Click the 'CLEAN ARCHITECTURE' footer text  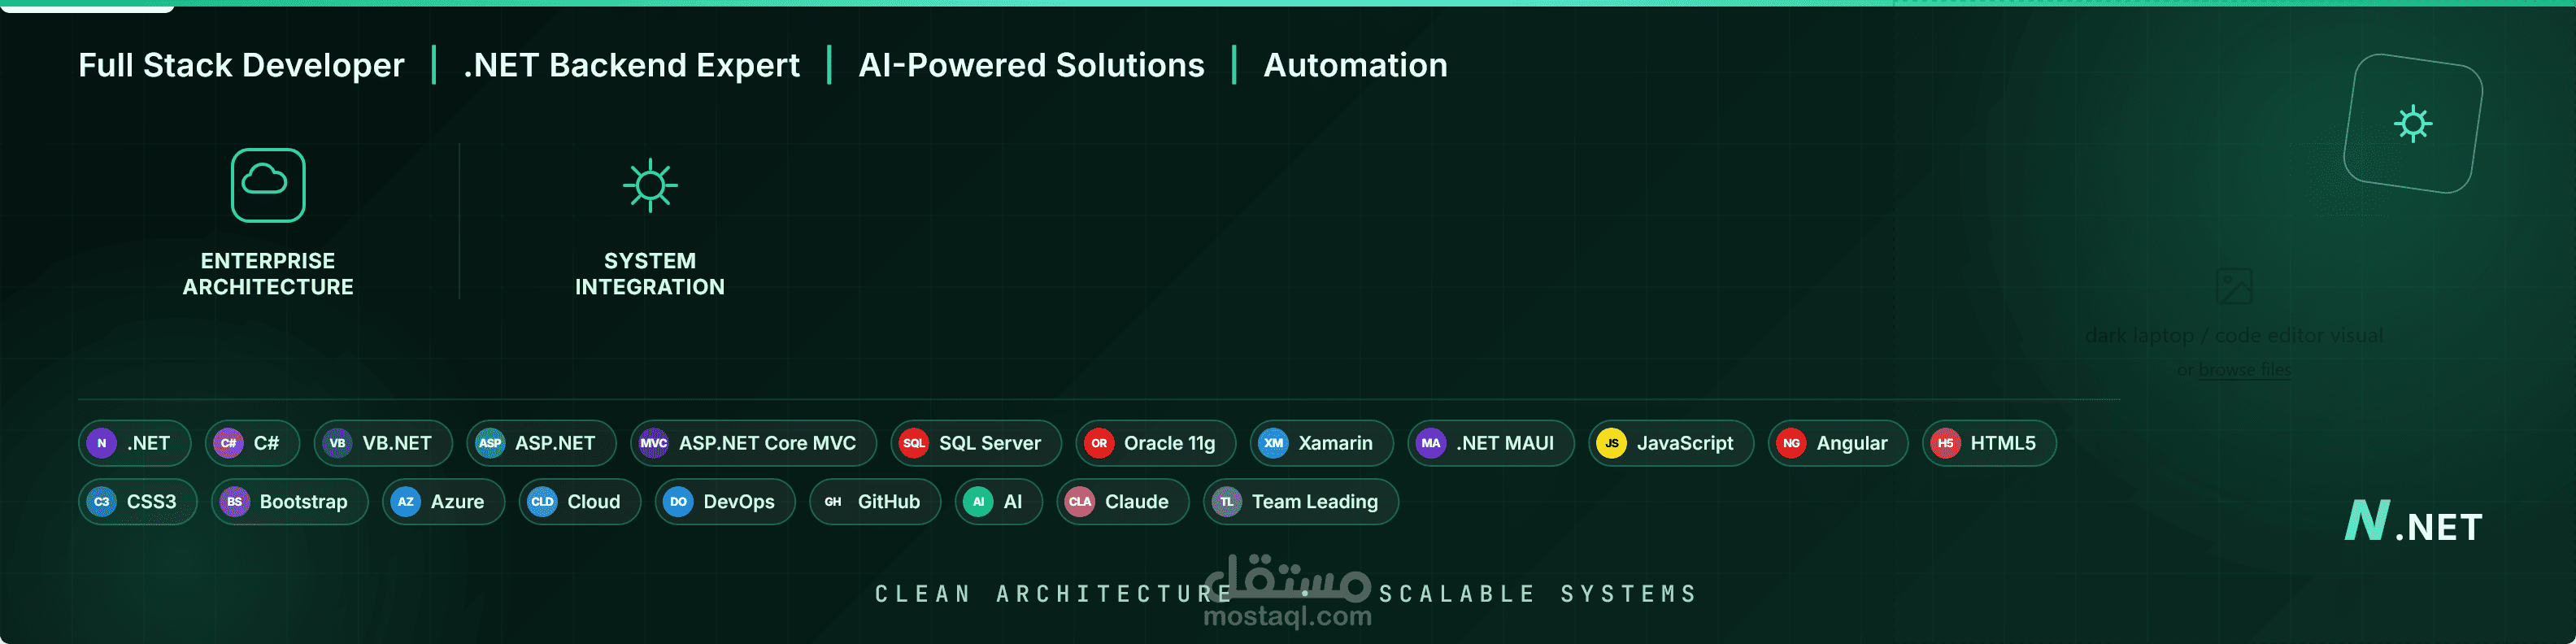click(x=1054, y=594)
